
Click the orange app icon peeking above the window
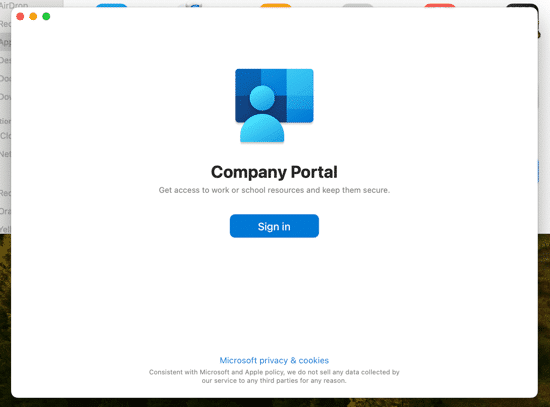click(x=276, y=6)
